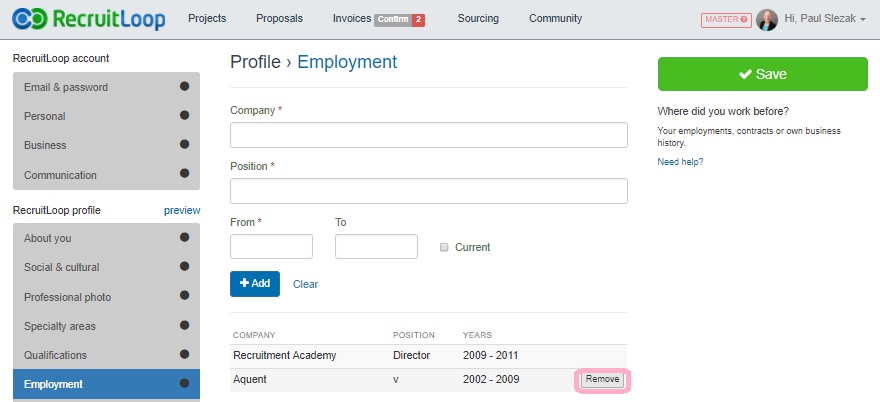Screen dimensions: 880x402
Task: Focus the Company input field
Action: 429,135
